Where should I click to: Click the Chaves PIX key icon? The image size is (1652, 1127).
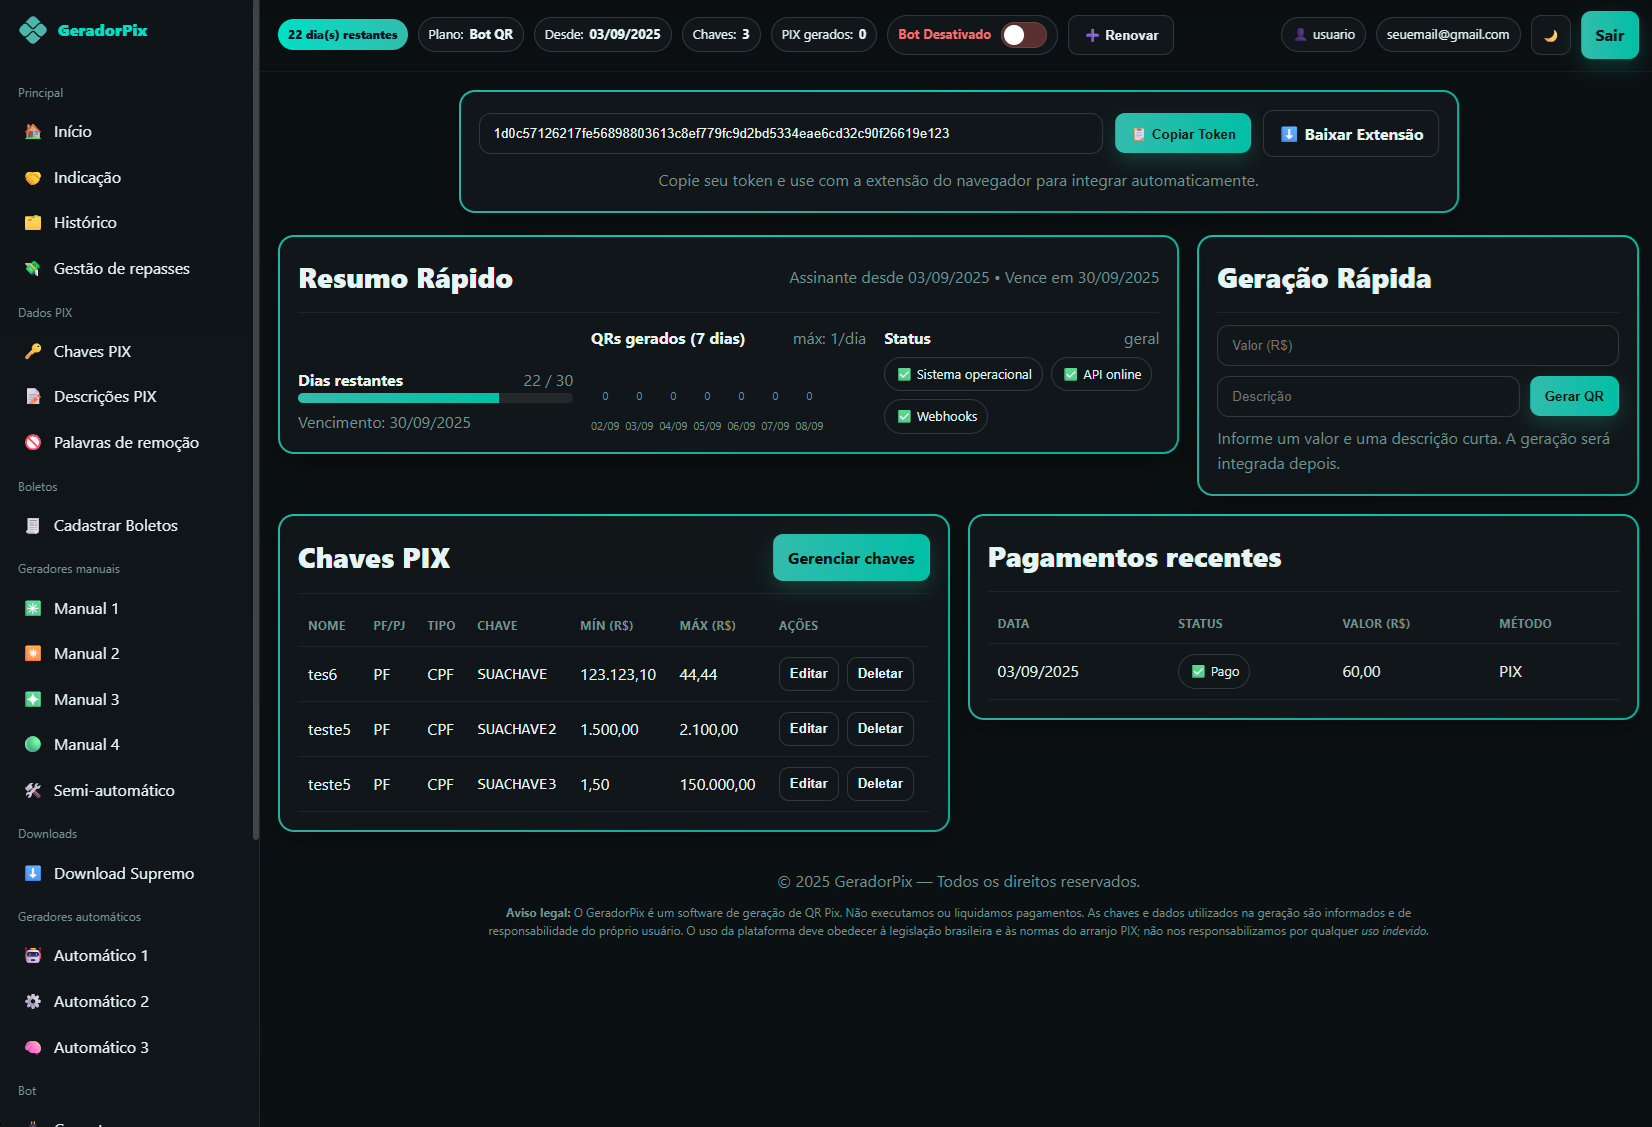33,352
